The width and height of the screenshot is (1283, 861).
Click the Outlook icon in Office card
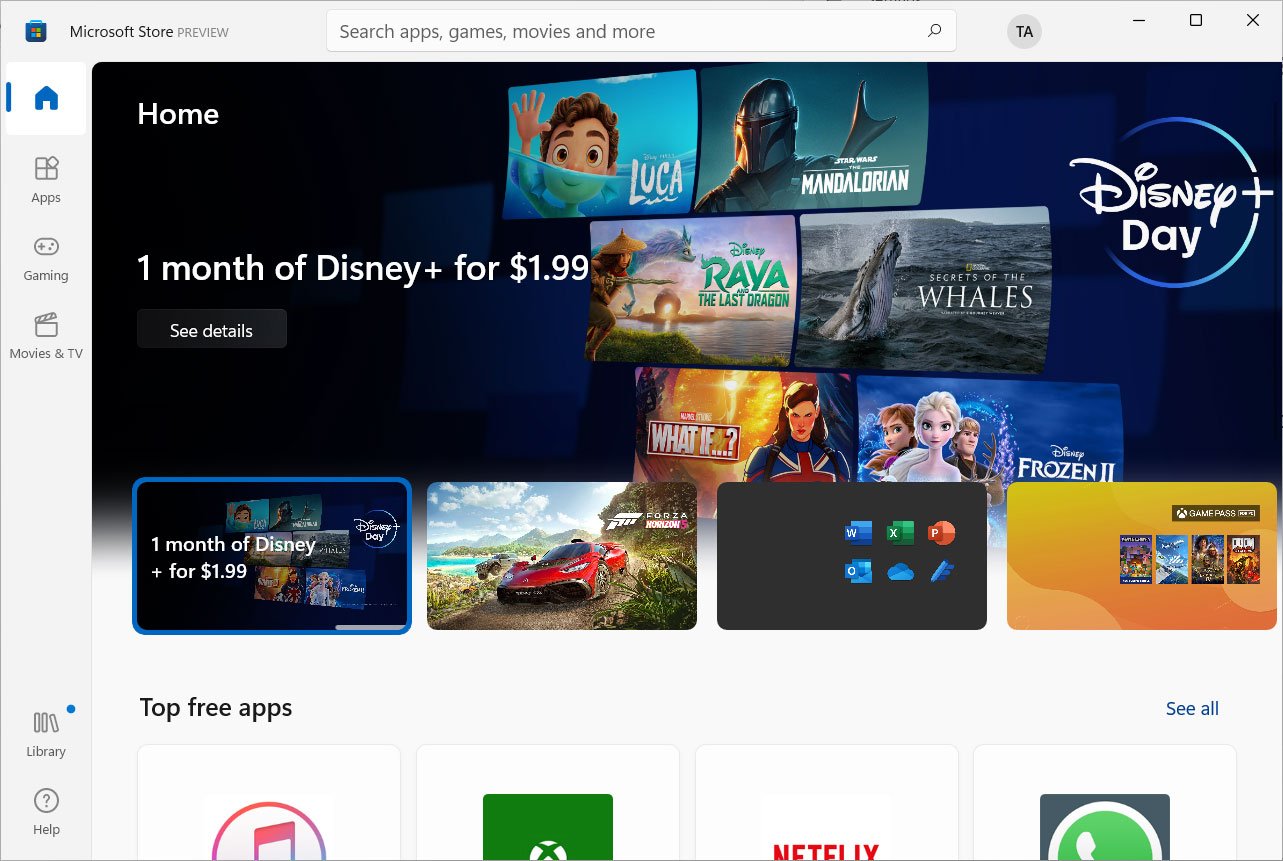pos(858,572)
